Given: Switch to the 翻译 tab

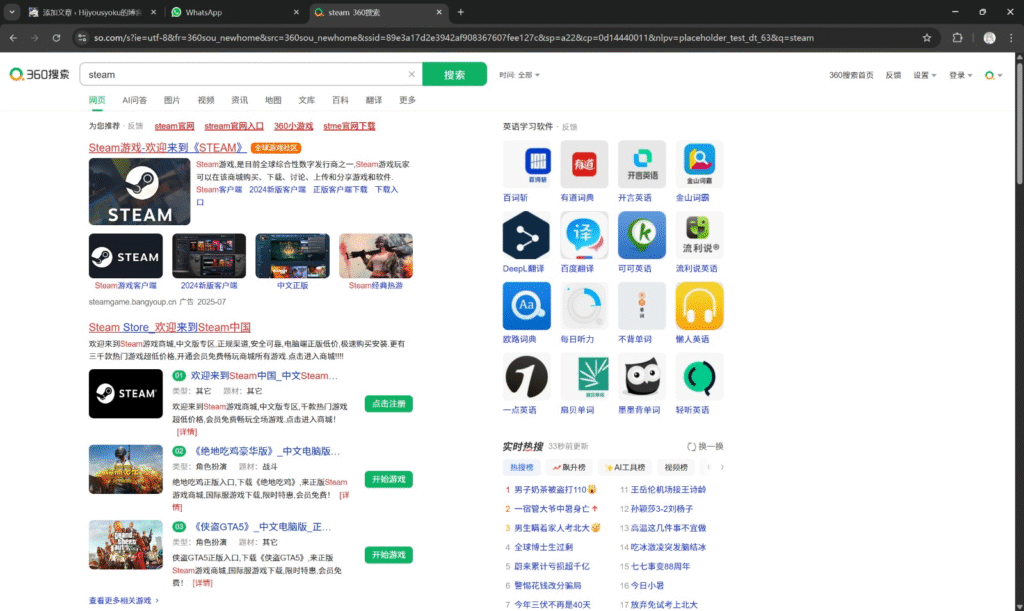Looking at the screenshot, I should point(374,100).
